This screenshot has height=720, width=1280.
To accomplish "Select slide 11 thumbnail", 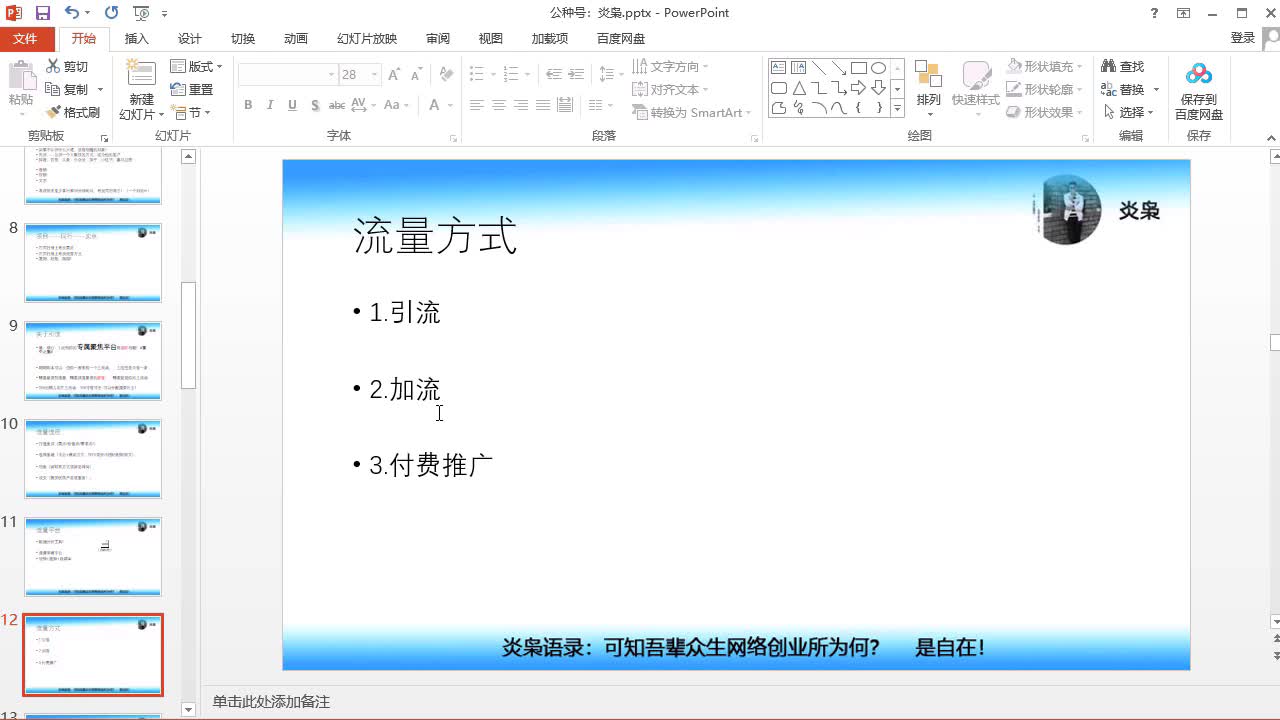I will [93, 557].
